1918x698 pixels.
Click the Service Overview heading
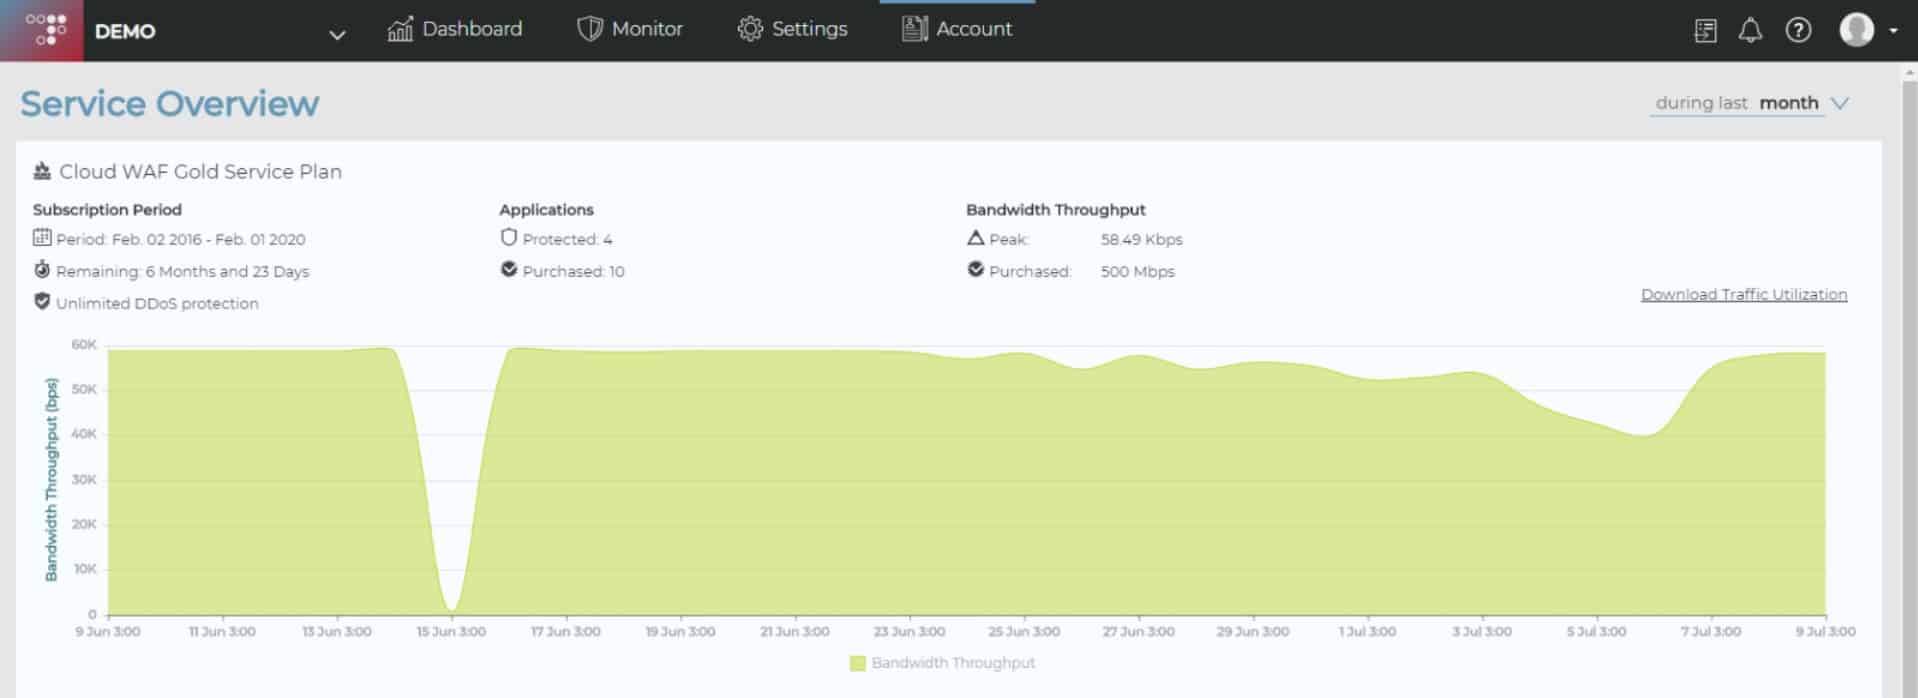coord(170,104)
